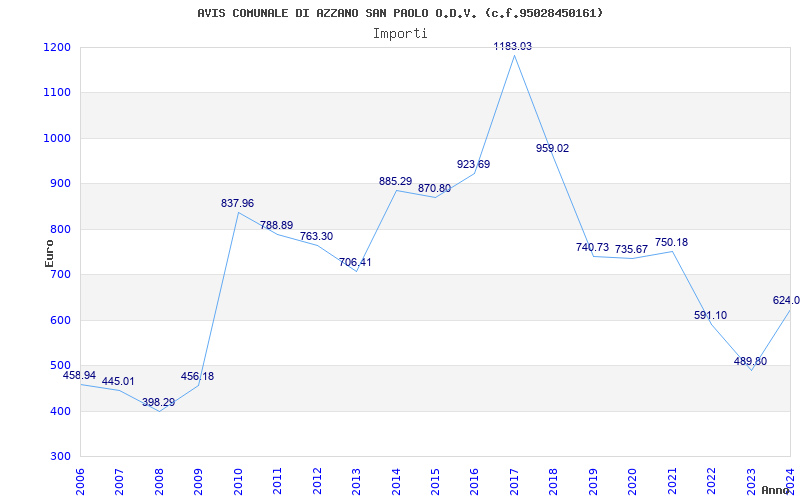Screen dimensions: 800x500
Task: Select the 2017 year axis label
Action: coord(514,482)
